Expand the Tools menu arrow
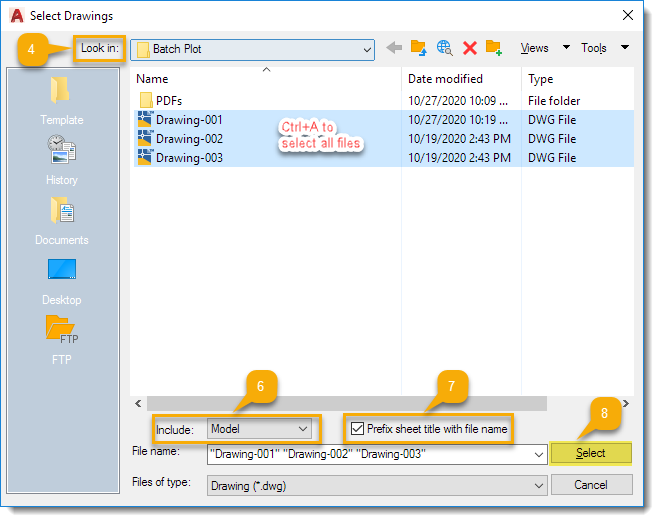The width and height of the screenshot is (659, 522). point(625,47)
